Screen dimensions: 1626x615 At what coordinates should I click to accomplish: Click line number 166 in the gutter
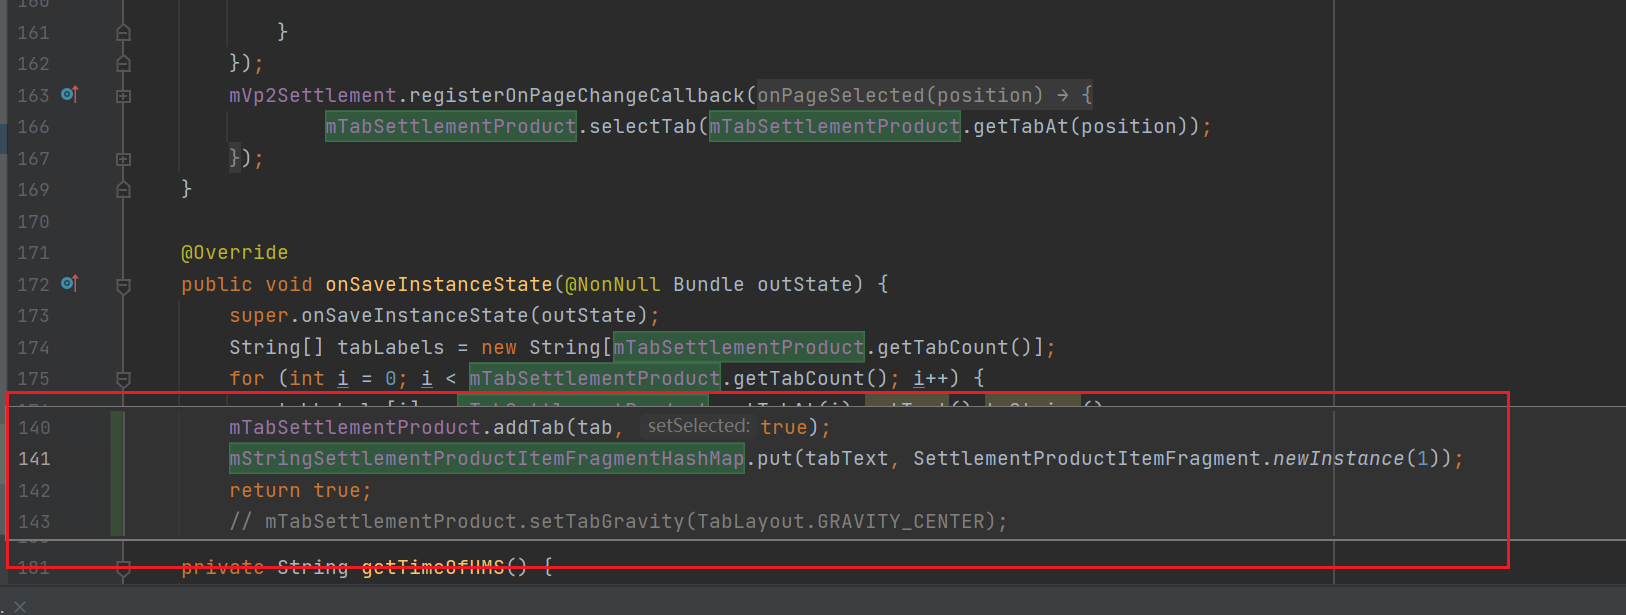[33, 127]
